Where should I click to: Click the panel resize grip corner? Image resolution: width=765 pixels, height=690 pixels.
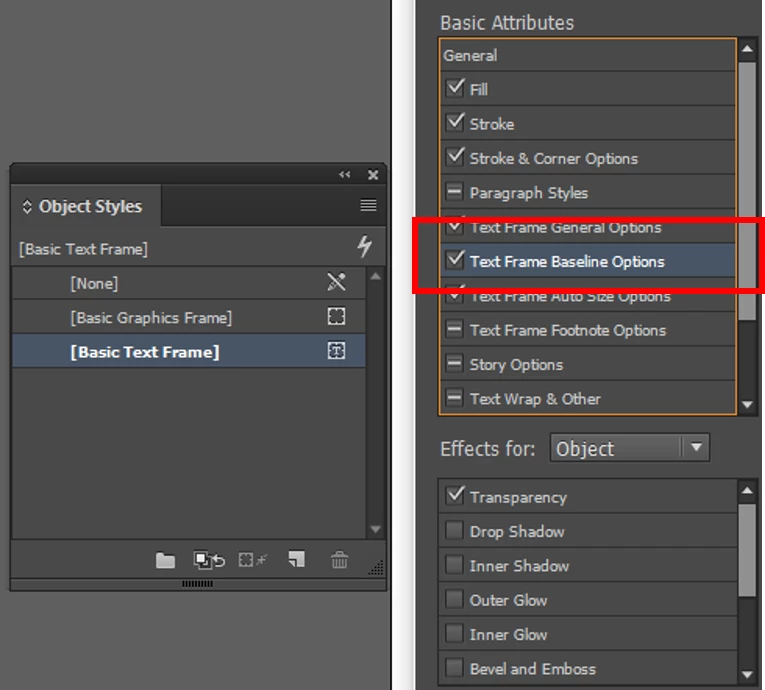[376, 568]
